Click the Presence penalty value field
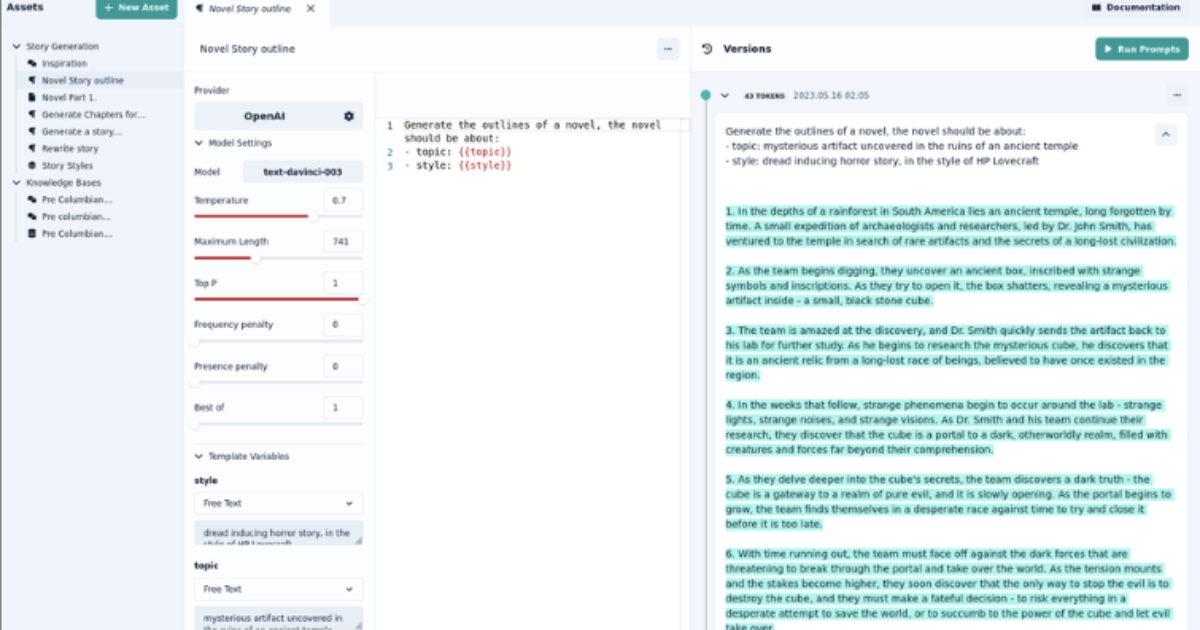 click(x=343, y=367)
